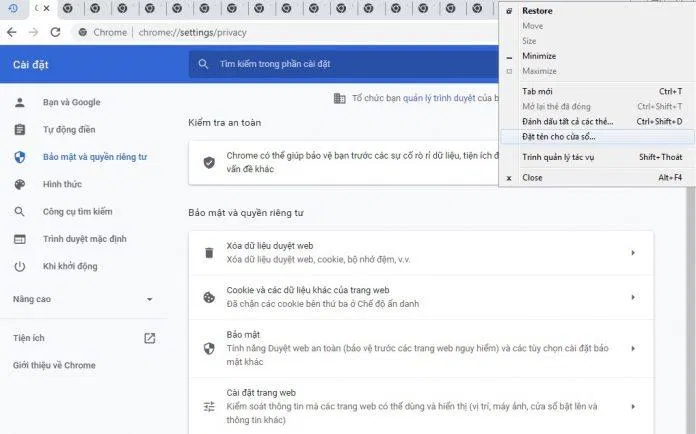This screenshot has width=696, height=434.
Task: Click the Tiện ích external link icon
Action: 150,338
